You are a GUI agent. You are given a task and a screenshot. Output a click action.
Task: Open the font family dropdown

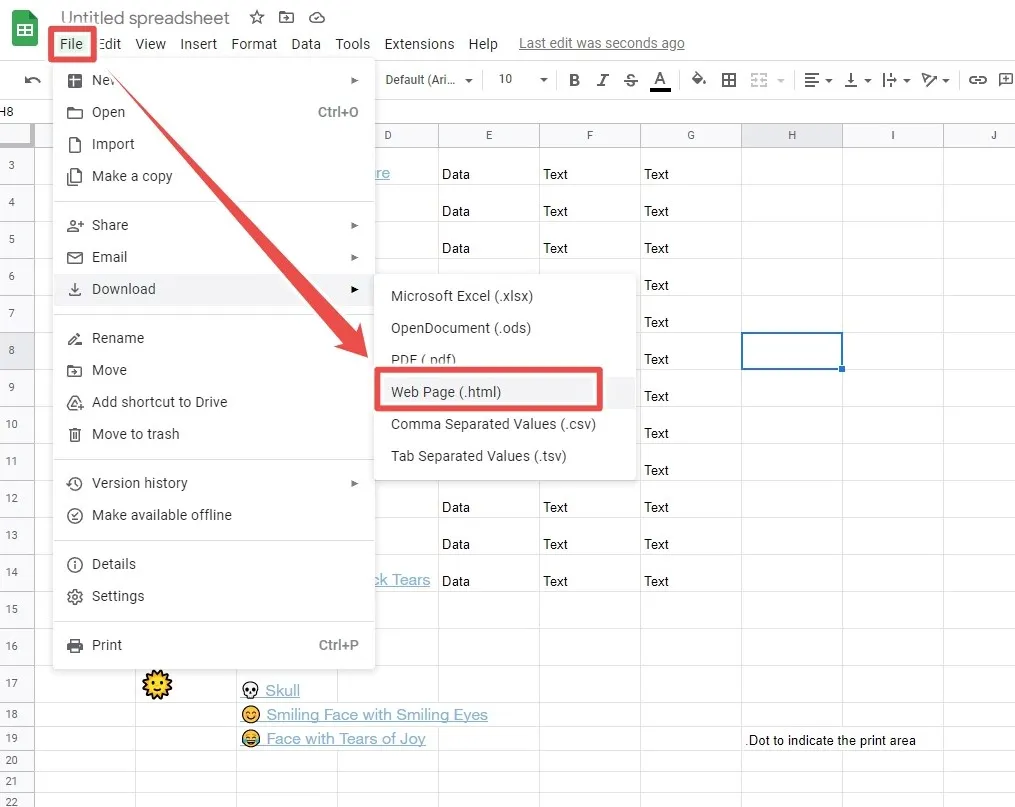point(429,80)
